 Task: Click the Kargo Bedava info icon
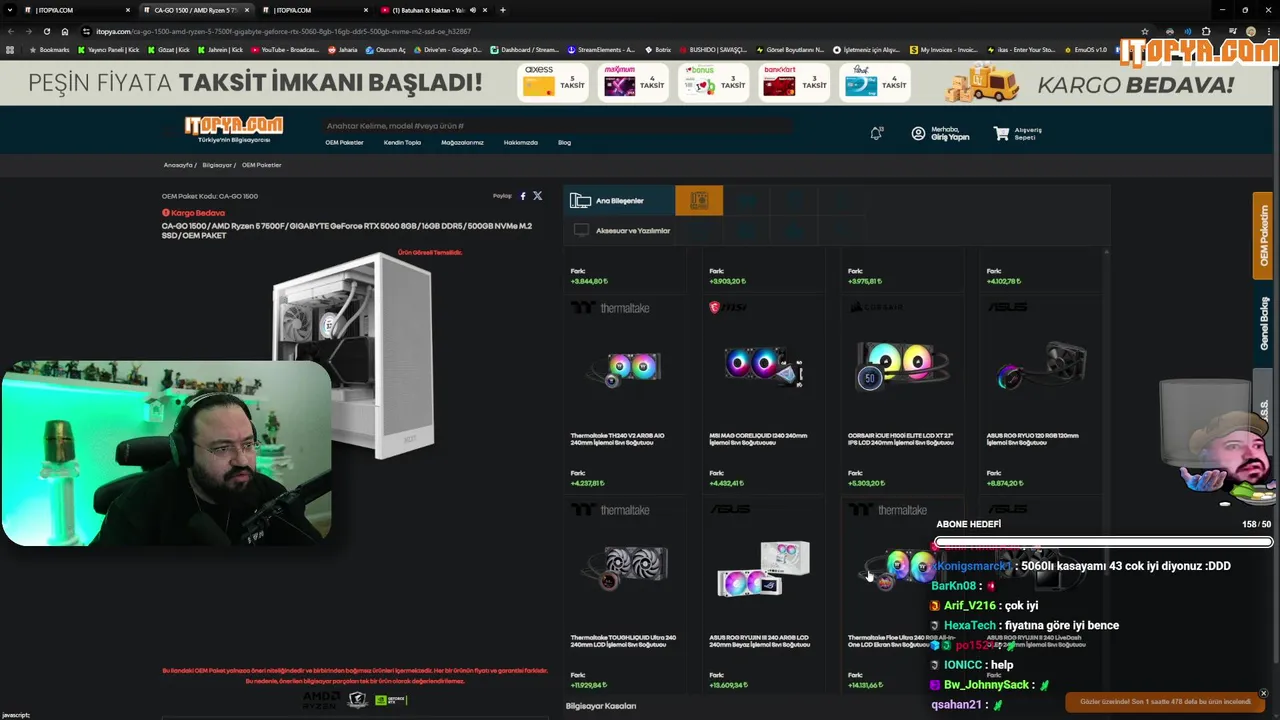tap(166, 212)
